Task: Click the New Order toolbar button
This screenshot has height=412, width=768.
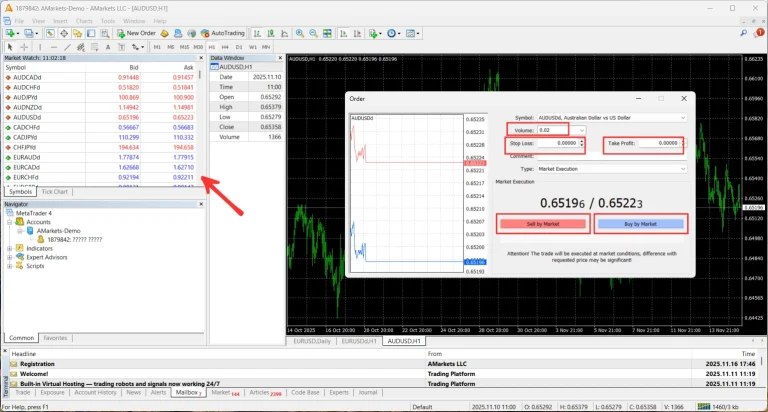Action: coord(136,33)
